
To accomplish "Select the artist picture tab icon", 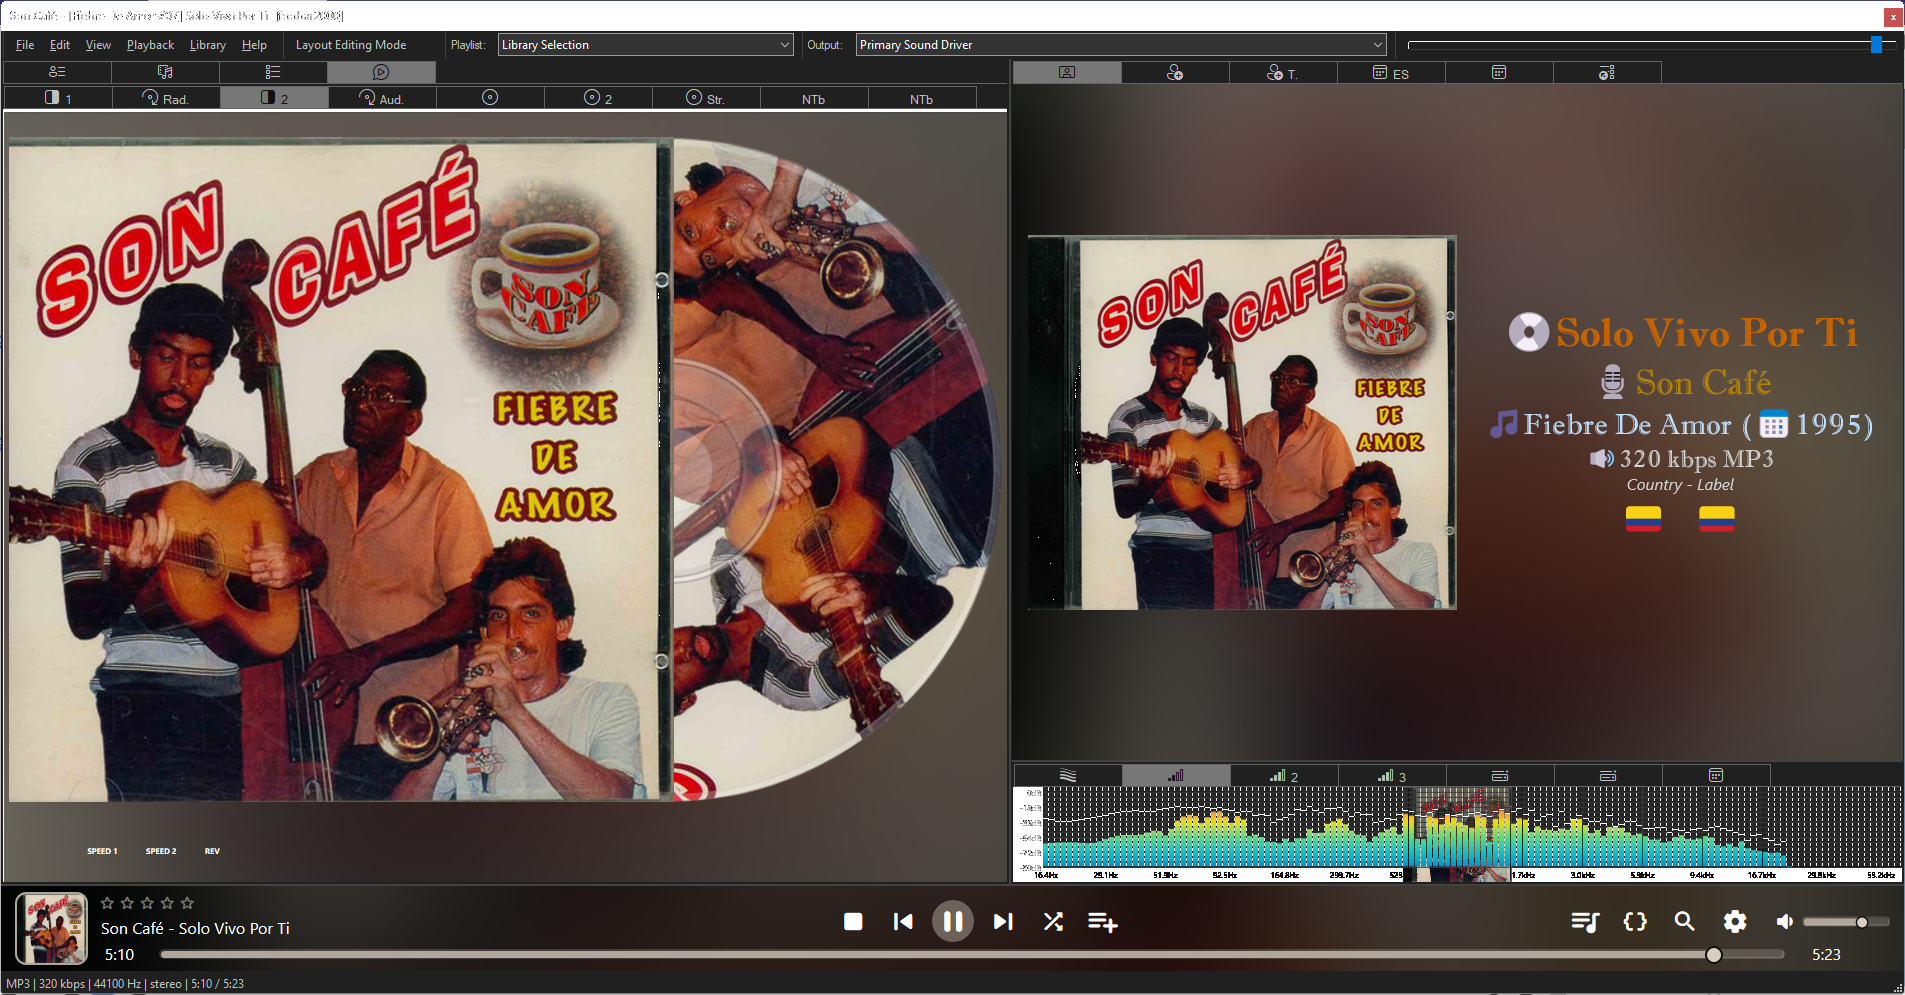I will click(1067, 73).
